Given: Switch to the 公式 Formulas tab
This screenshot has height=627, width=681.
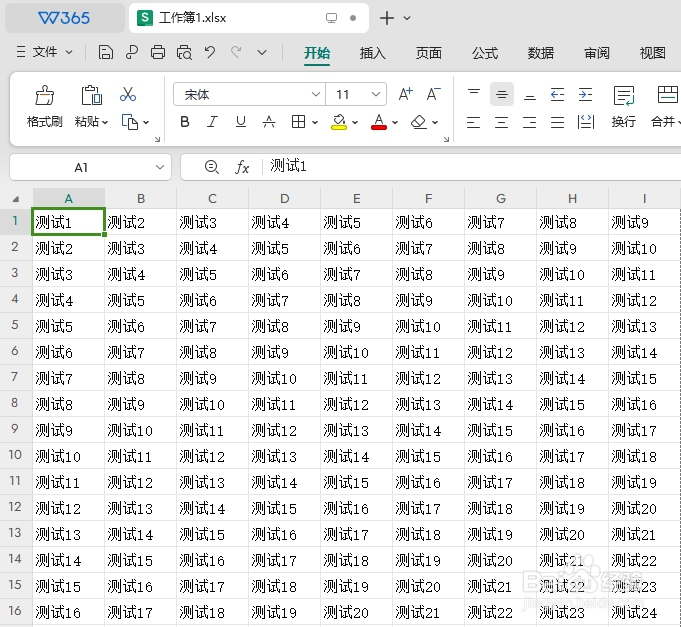Looking at the screenshot, I should (x=485, y=53).
